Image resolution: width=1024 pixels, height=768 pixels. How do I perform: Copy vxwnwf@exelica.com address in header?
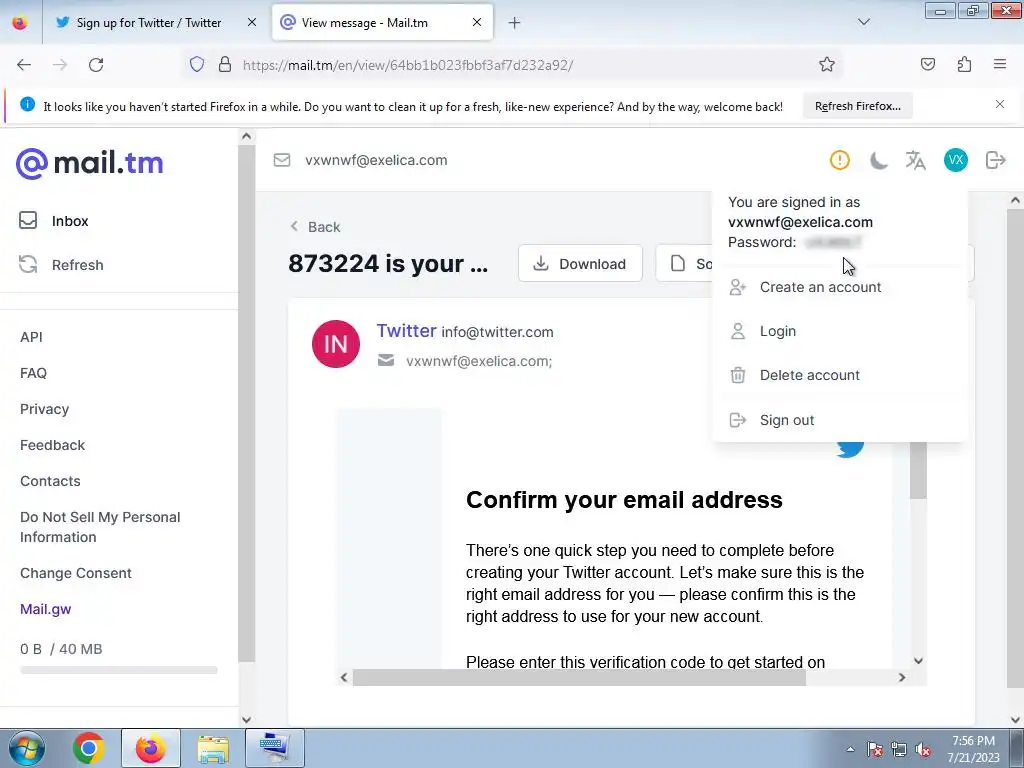click(x=376, y=160)
